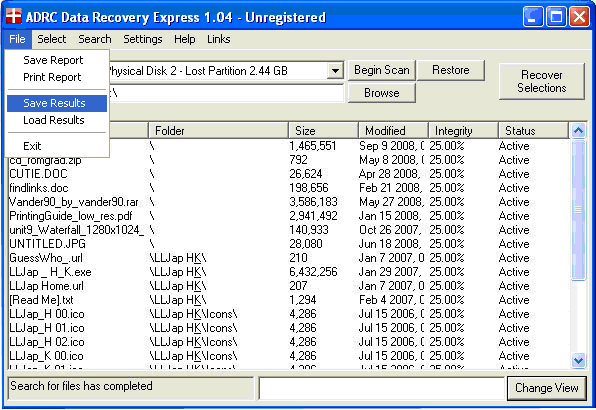Screen dimensions: 596x410
Task: Click the Browse button
Action: (382, 93)
